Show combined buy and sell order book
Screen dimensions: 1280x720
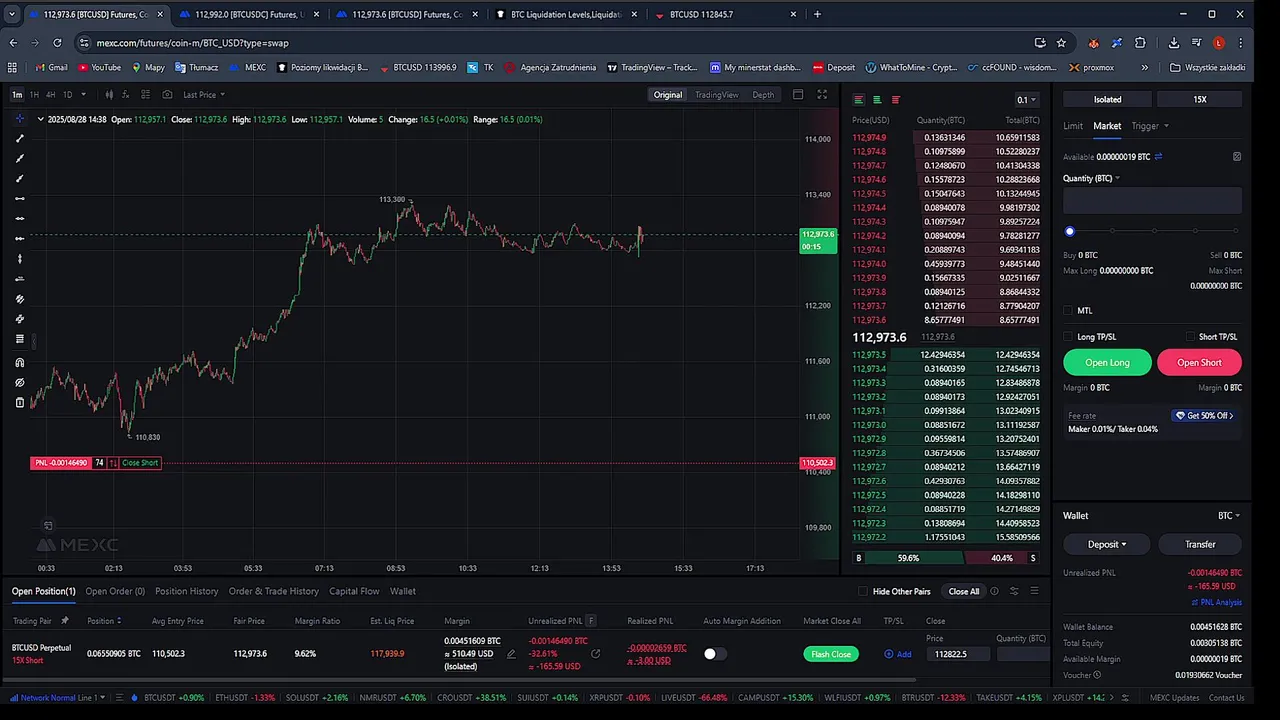[x=859, y=100]
